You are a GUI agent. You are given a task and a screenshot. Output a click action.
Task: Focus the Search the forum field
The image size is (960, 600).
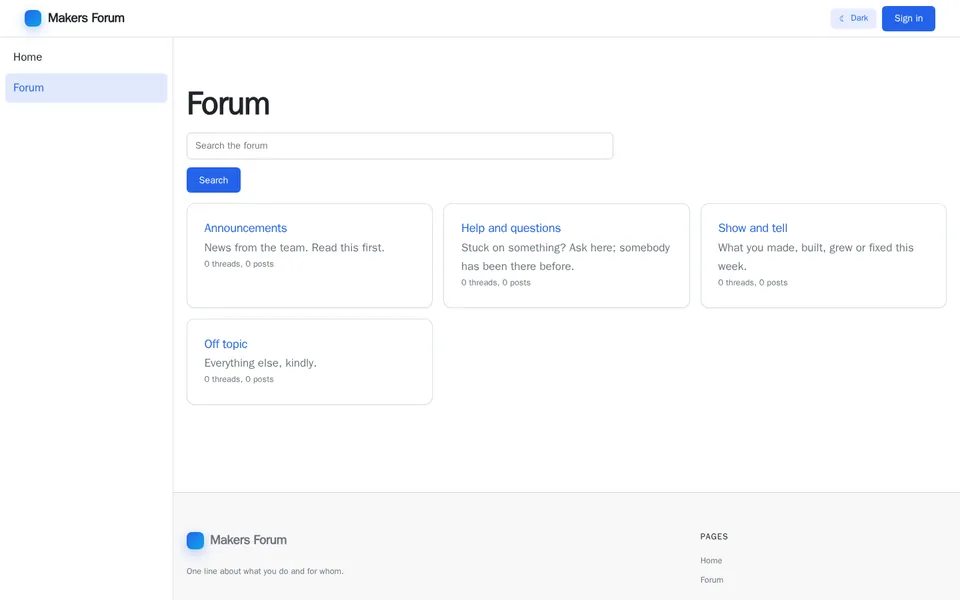click(400, 146)
